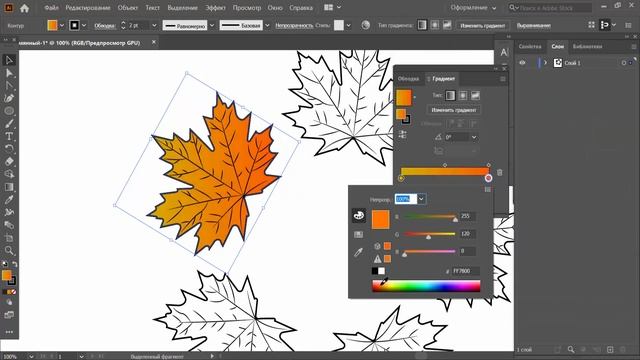640x360 pixels.
Task: Select the Gradient tool in toolbar
Action: [9, 187]
